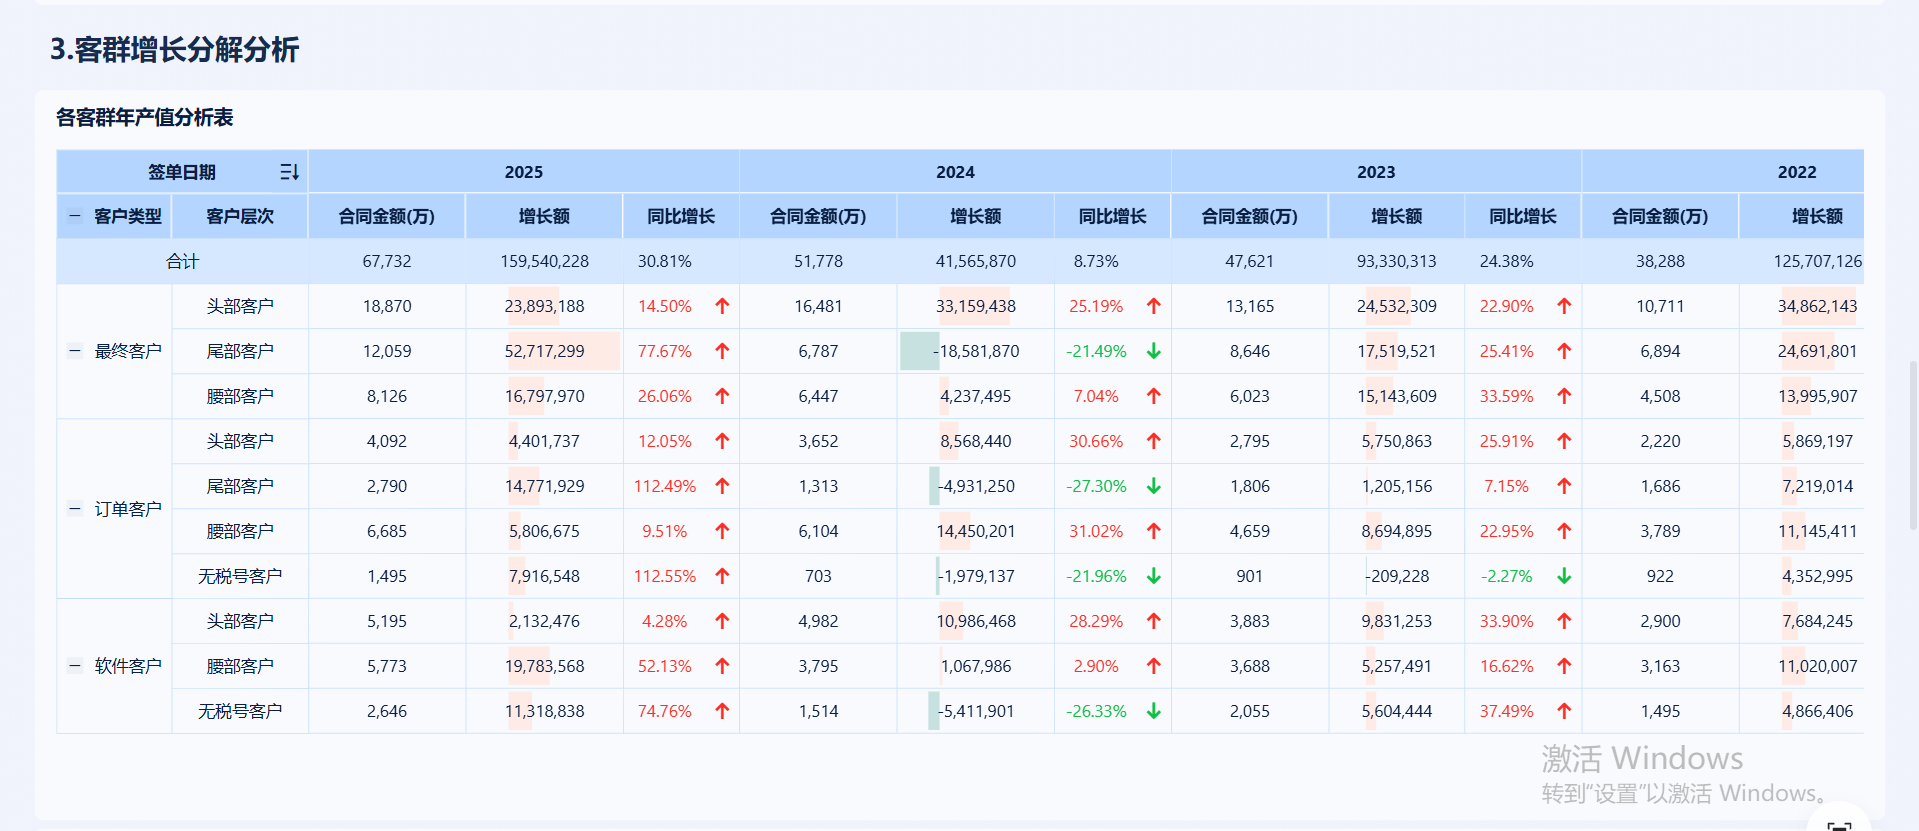The image size is (1919, 831).
Task: Click the red up arrow beside 37.49%
Action: [1564, 711]
